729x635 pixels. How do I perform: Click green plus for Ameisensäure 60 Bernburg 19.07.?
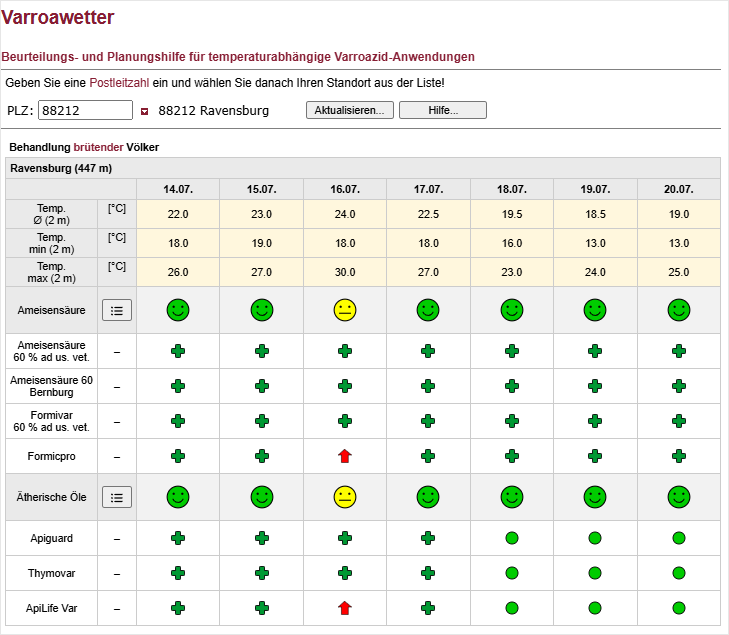click(x=595, y=386)
